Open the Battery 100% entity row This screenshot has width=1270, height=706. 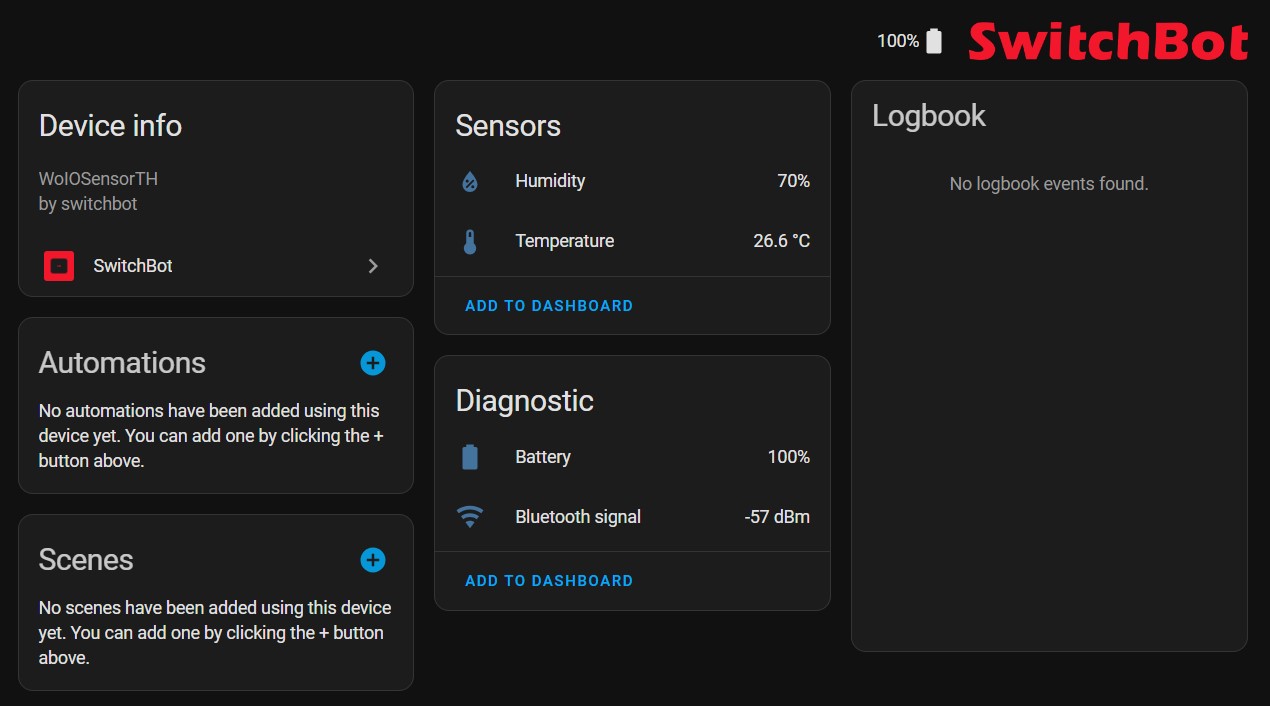(x=632, y=457)
